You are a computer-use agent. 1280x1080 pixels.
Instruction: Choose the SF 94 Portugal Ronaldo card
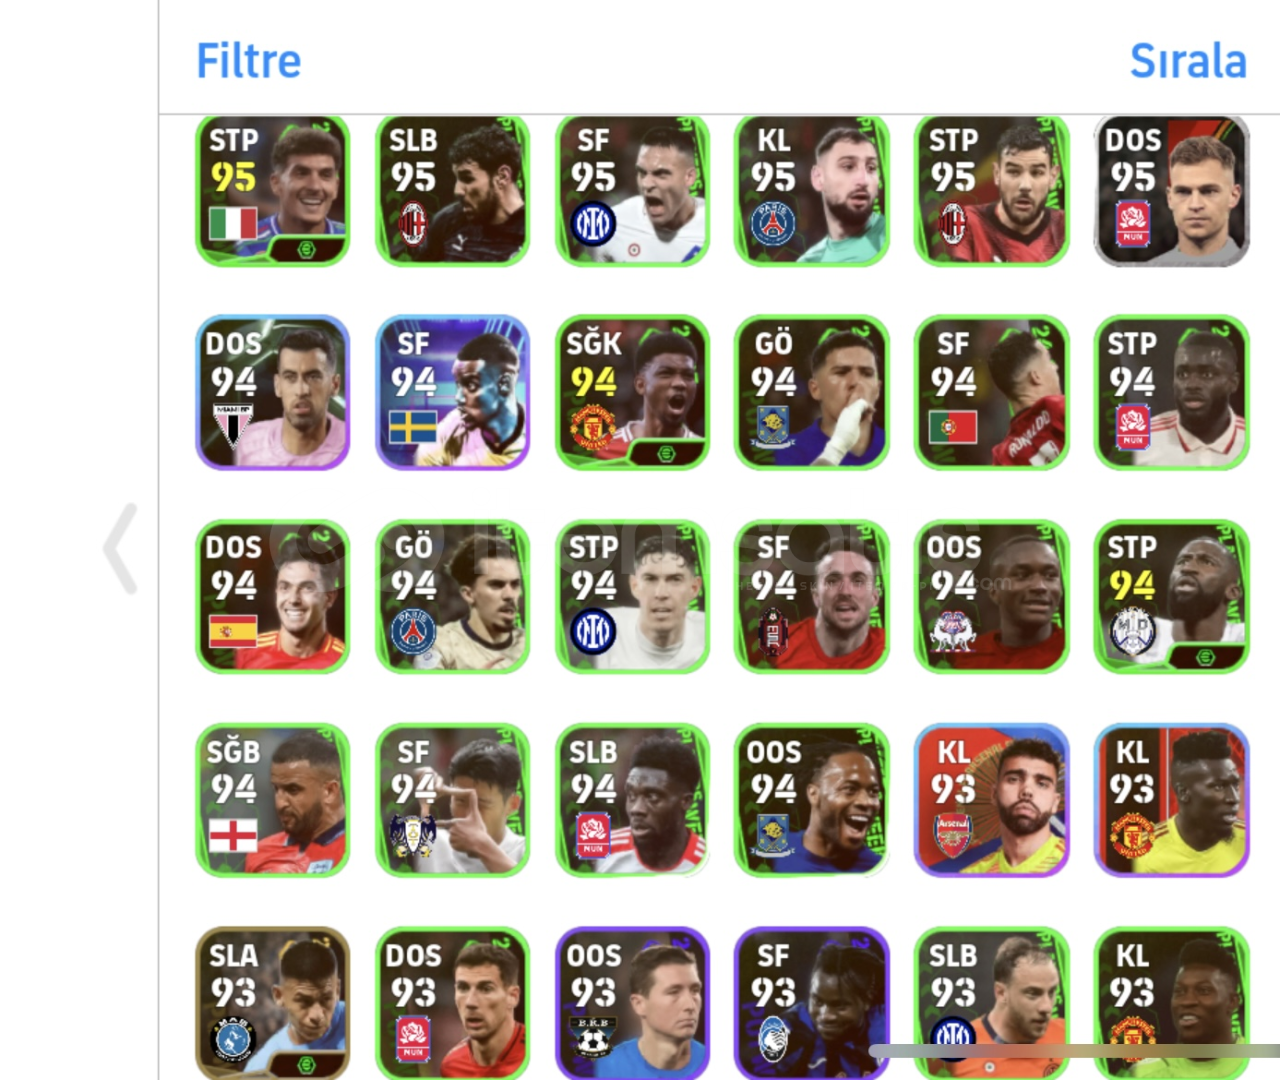[991, 392]
